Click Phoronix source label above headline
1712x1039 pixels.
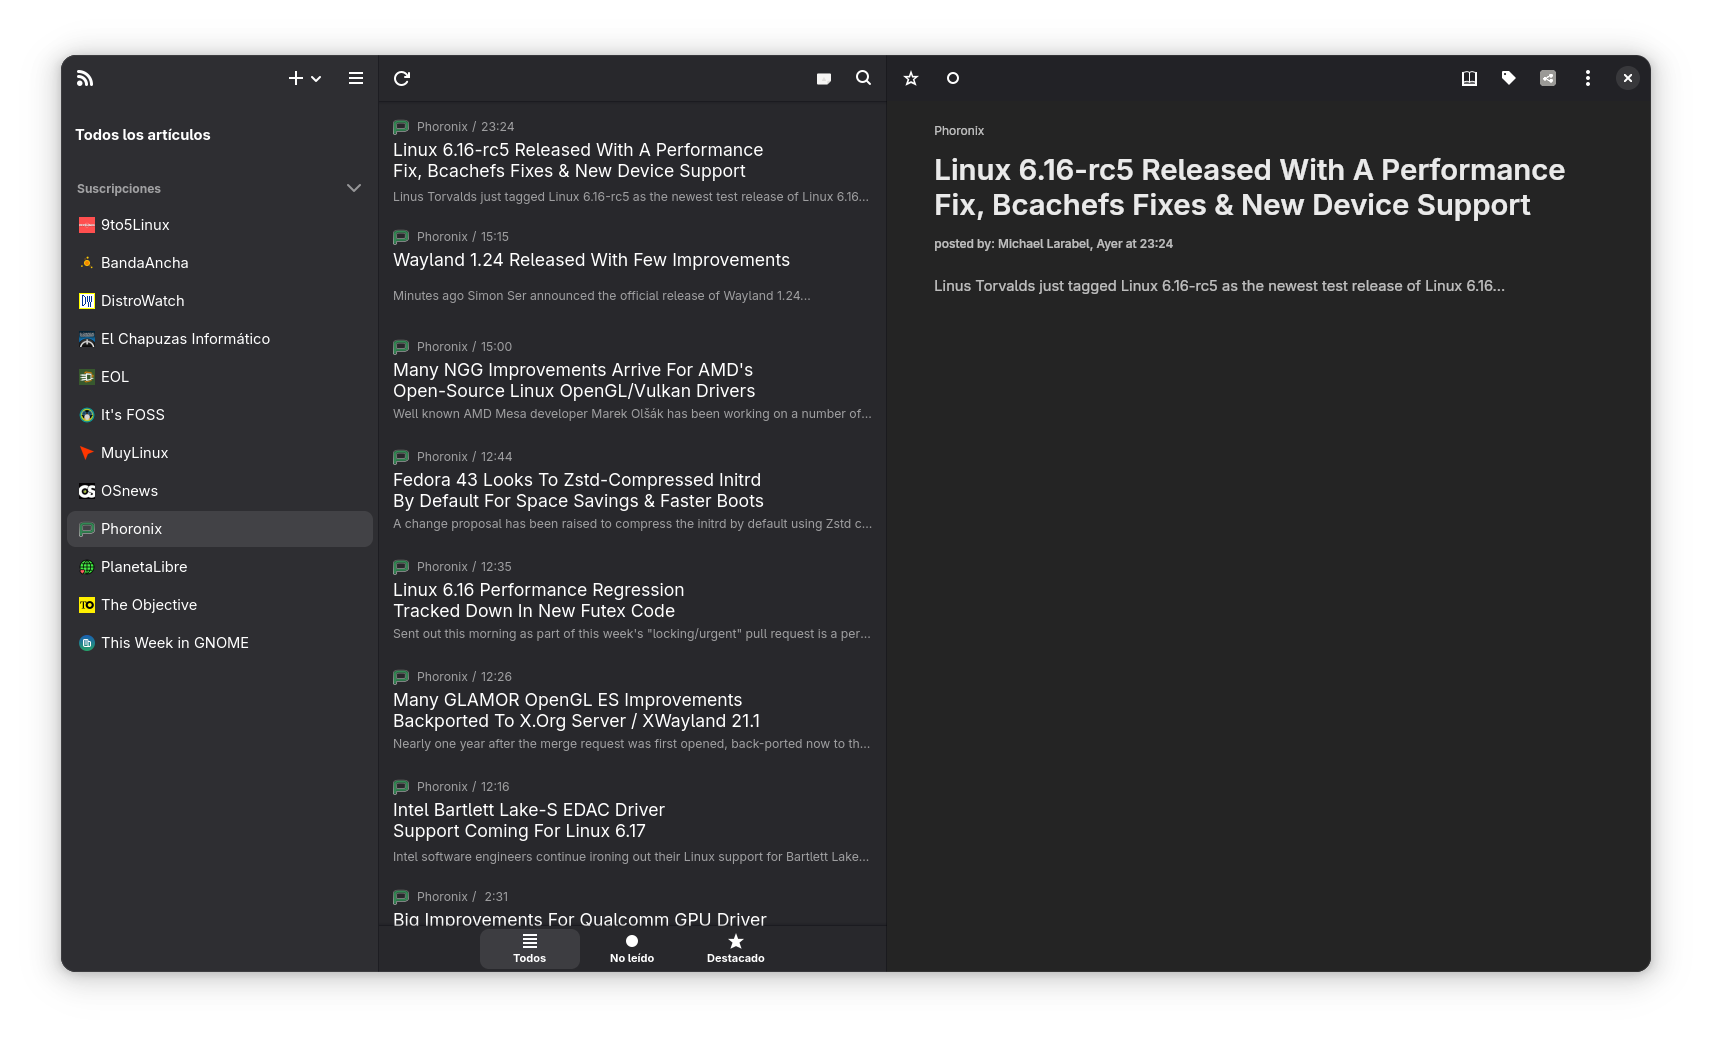[x=959, y=131]
